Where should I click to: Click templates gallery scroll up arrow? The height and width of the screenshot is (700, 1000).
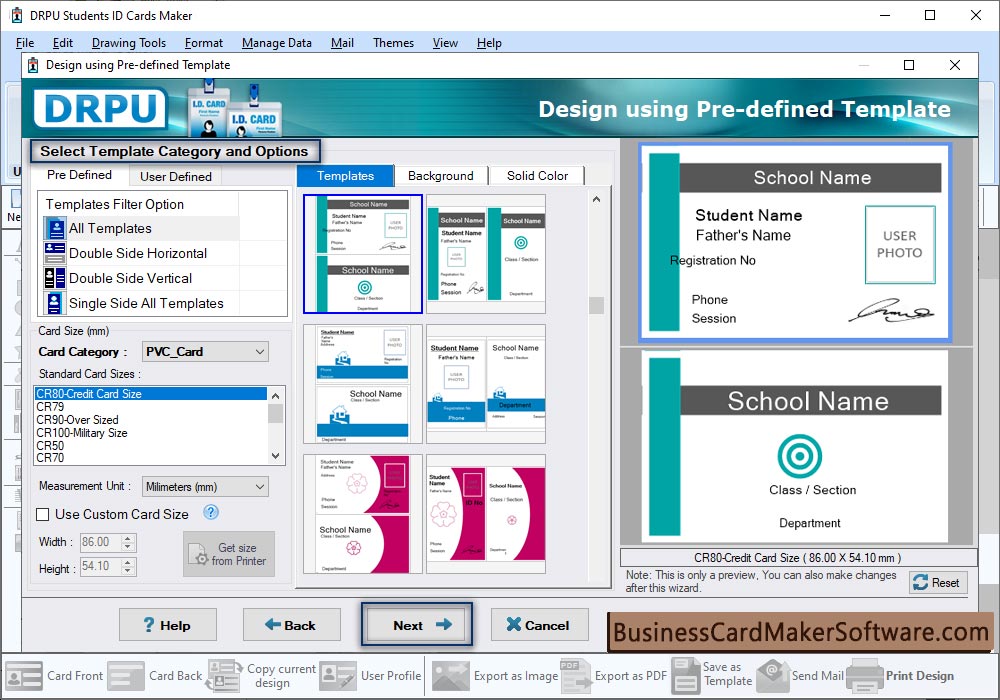[x=596, y=200]
